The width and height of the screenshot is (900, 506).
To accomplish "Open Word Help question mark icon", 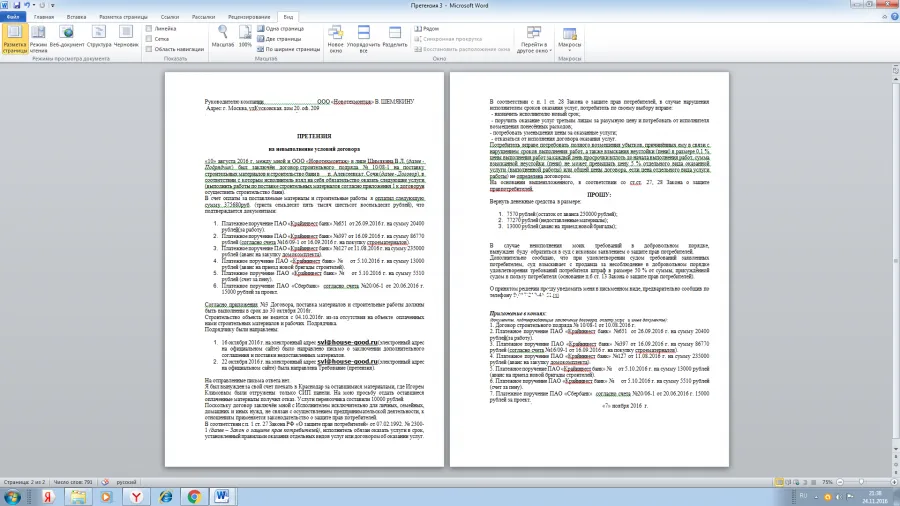I will tap(894, 17).
